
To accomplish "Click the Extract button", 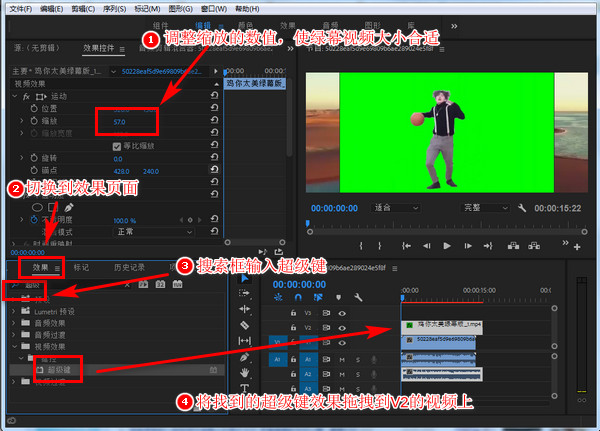I will pyautogui.click(x=534, y=246).
